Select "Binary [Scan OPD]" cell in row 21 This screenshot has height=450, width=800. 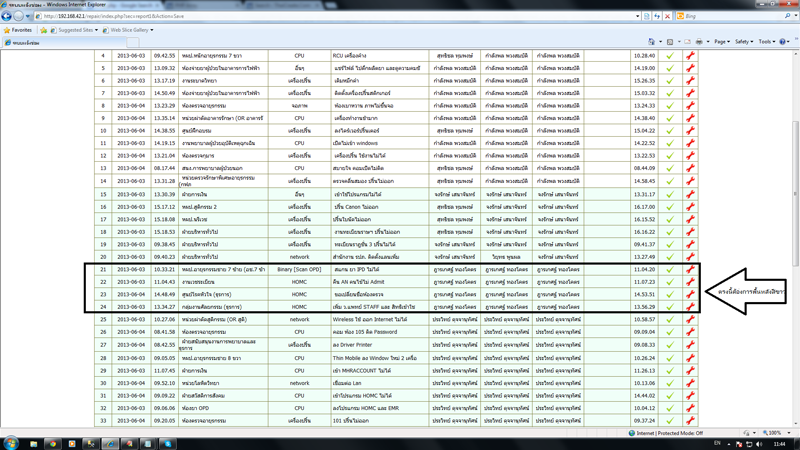point(299,269)
